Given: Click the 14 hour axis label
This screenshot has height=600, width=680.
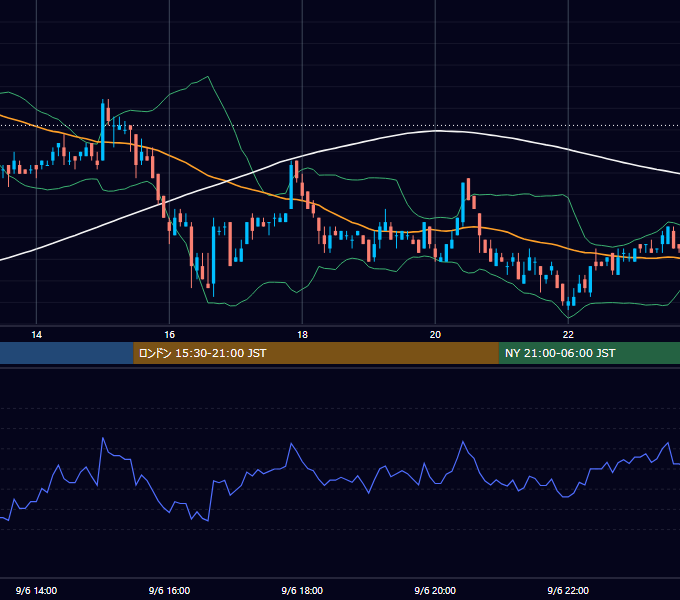Looking at the screenshot, I should (36, 335).
